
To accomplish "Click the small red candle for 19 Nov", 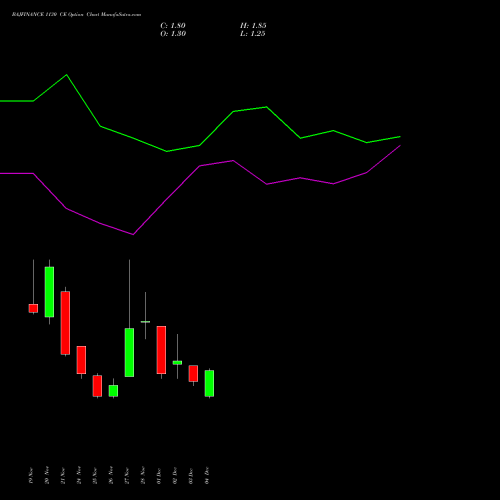I will (x=33, y=308).
